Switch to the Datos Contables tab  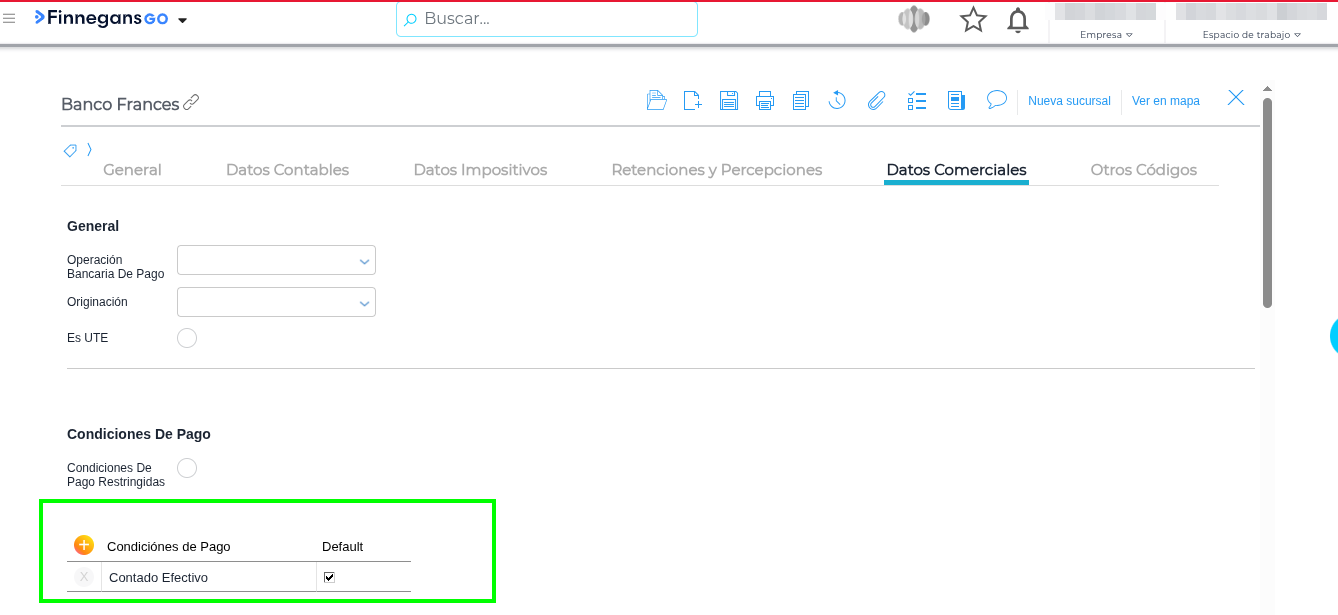pos(287,170)
